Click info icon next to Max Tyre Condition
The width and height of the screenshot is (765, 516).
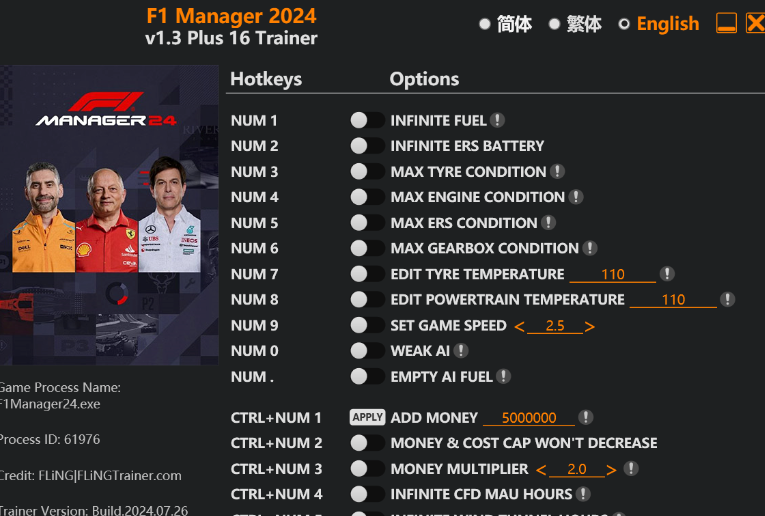click(557, 172)
